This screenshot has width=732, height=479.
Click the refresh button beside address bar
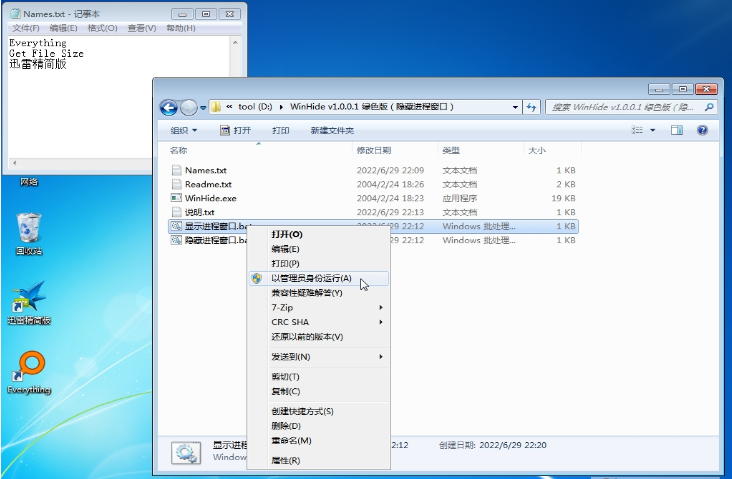(531, 107)
